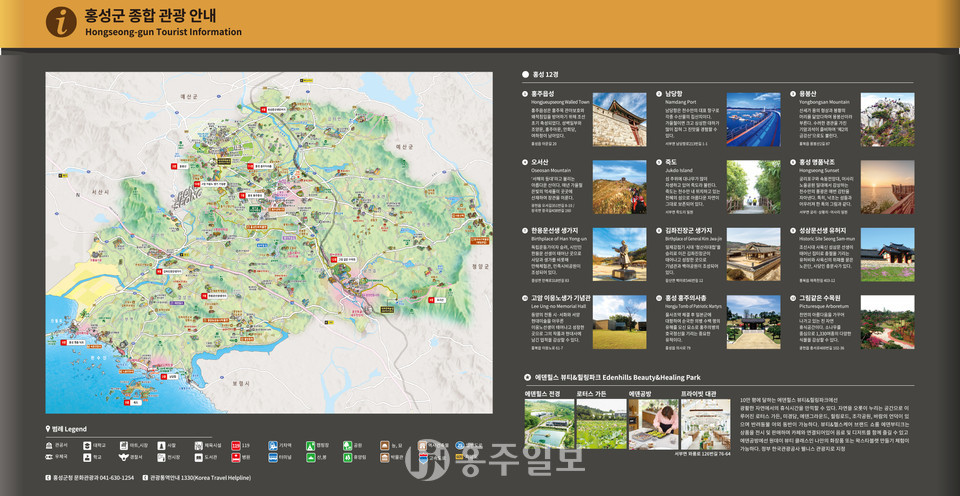
Task: Click the orange information 'i' icon
Action: click(62, 21)
